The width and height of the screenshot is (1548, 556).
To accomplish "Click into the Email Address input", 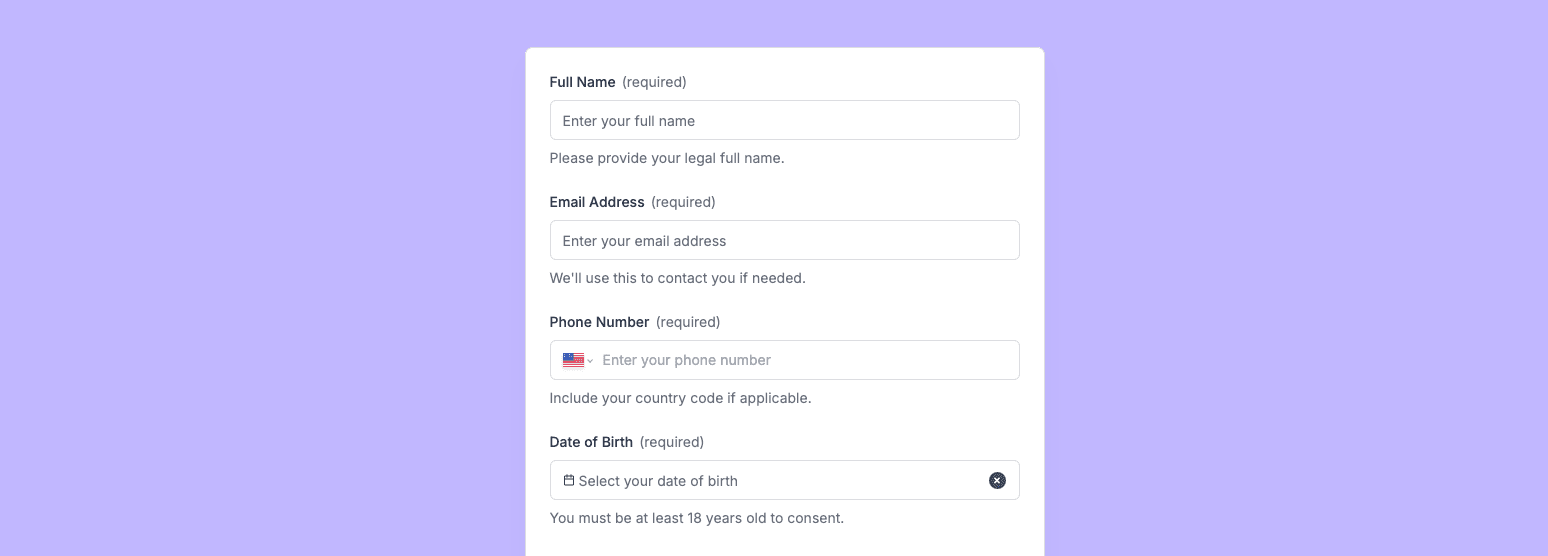I will [x=784, y=240].
